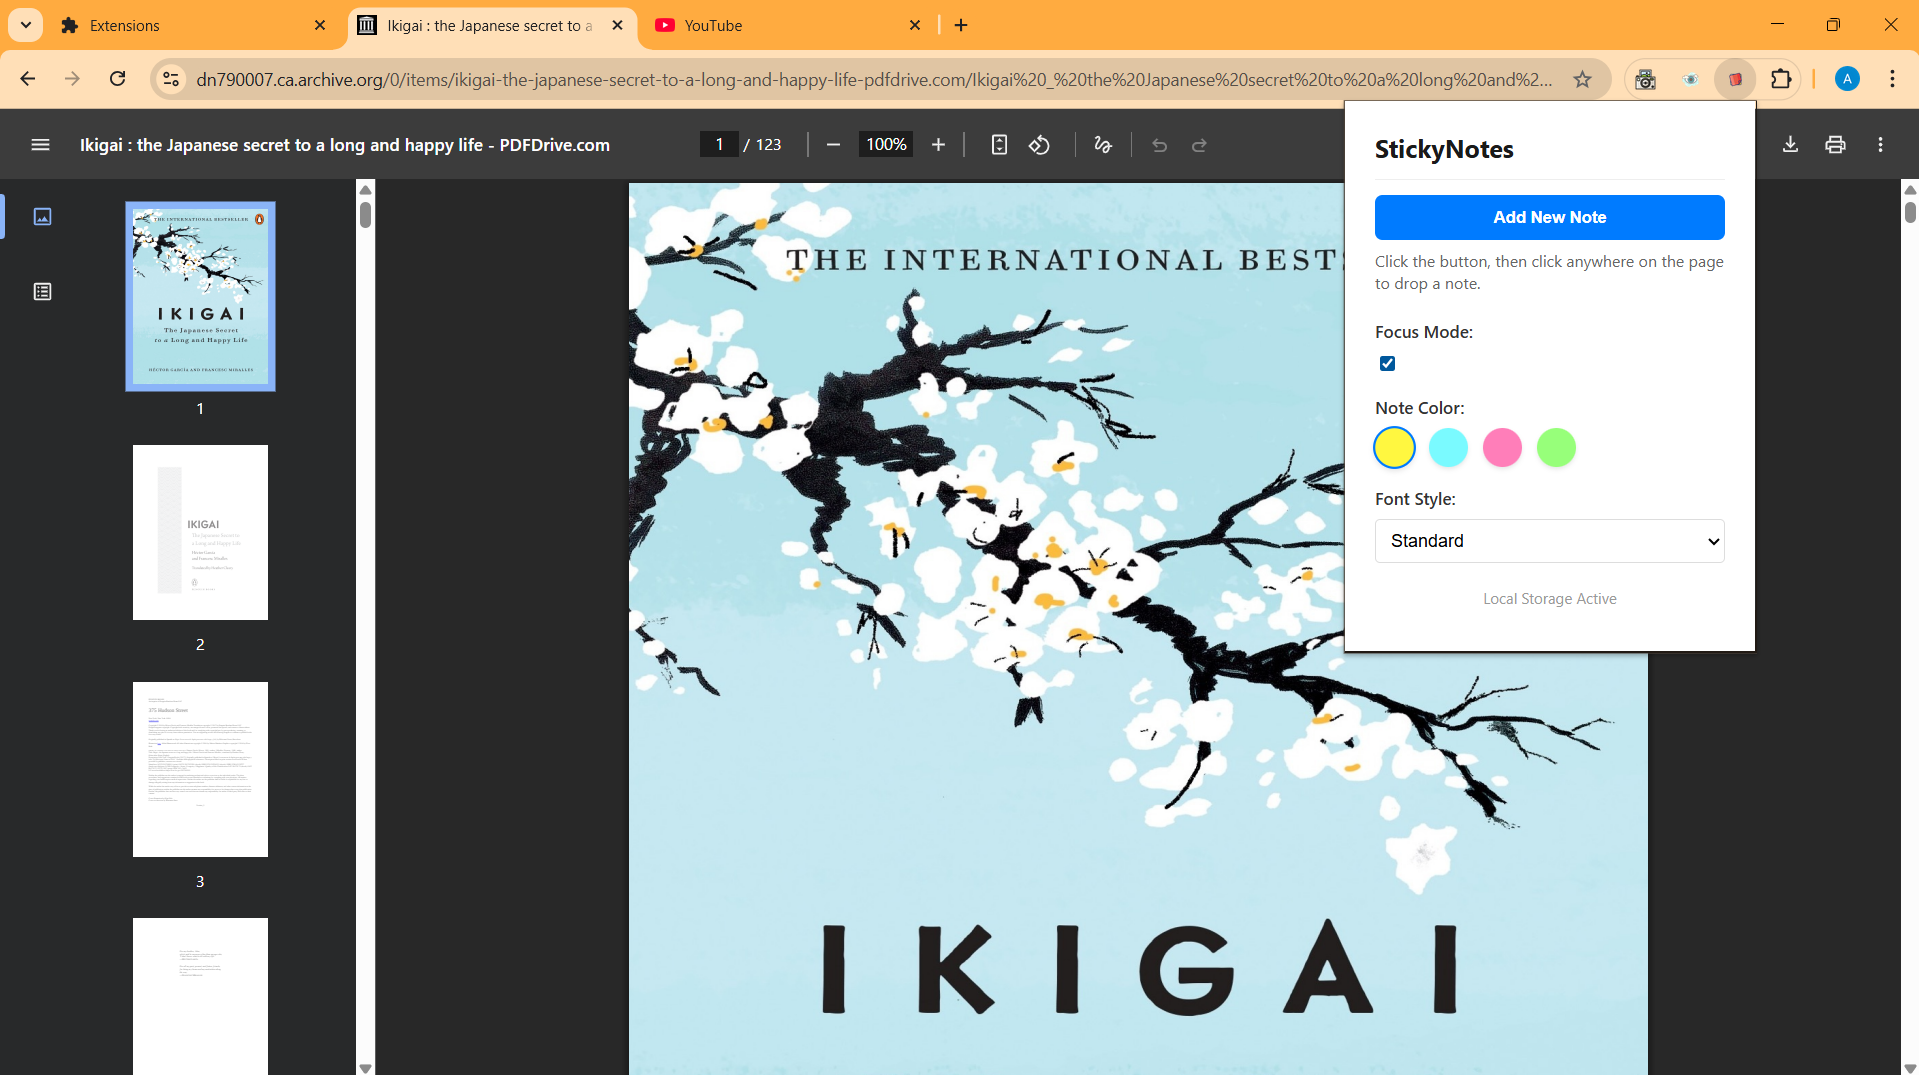Download the PDF file

point(1790,145)
